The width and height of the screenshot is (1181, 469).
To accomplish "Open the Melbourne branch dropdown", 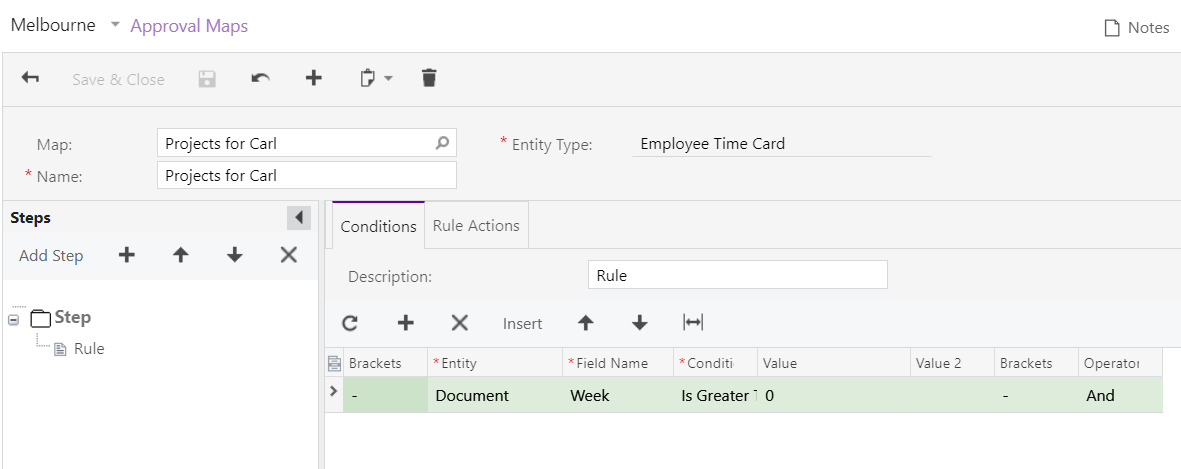I will [115, 25].
